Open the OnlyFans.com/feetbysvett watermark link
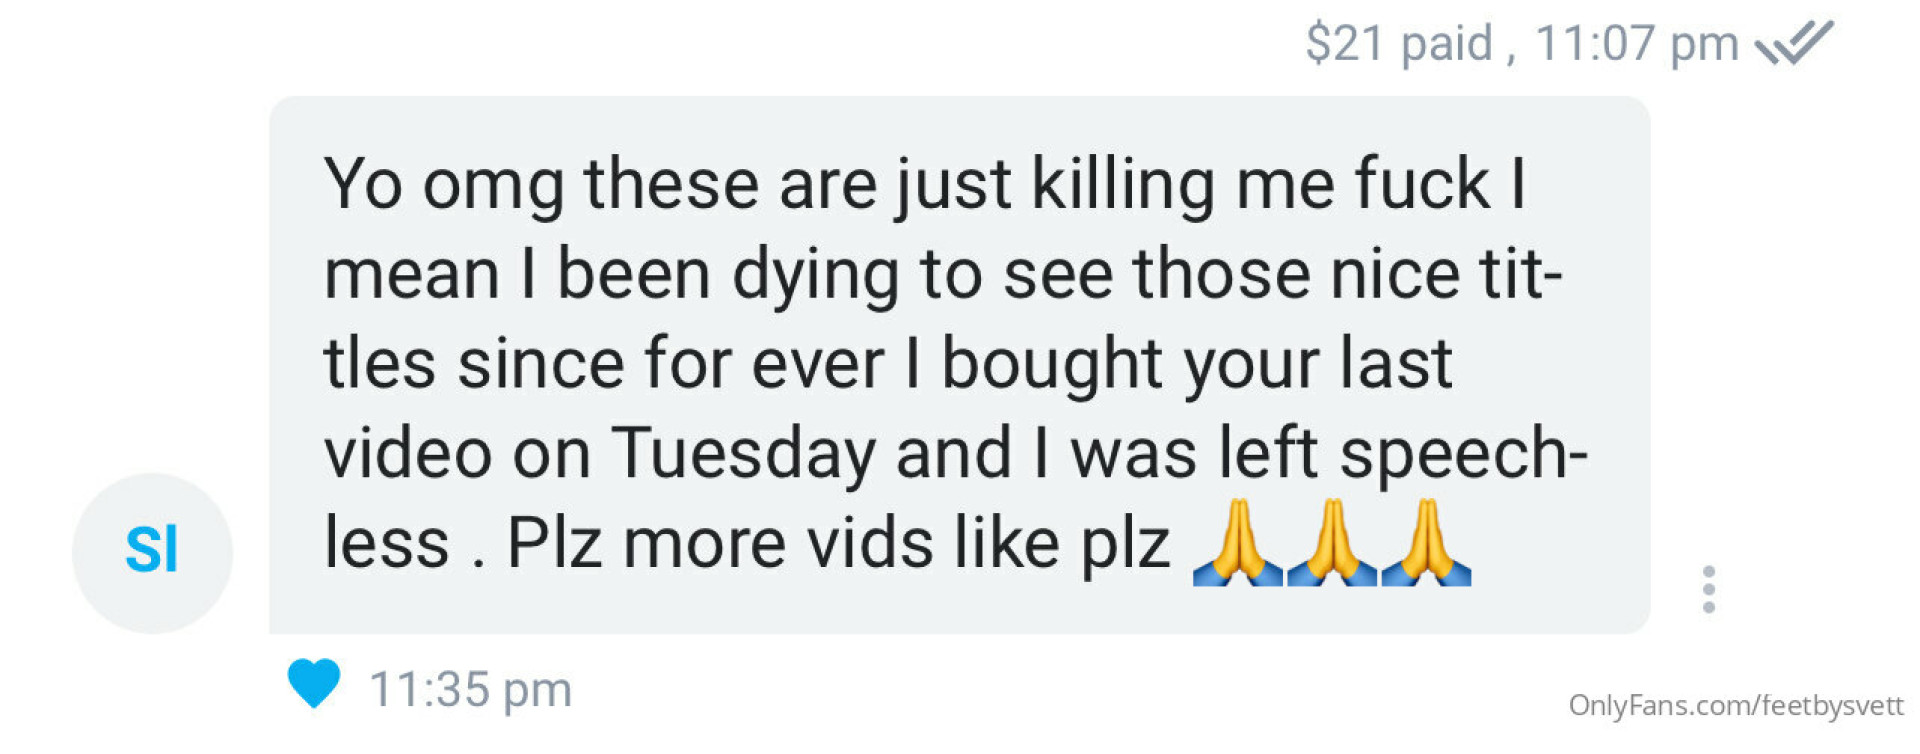Image resolution: width=1920 pixels, height=754 pixels. pyautogui.click(x=1735, y=706)
